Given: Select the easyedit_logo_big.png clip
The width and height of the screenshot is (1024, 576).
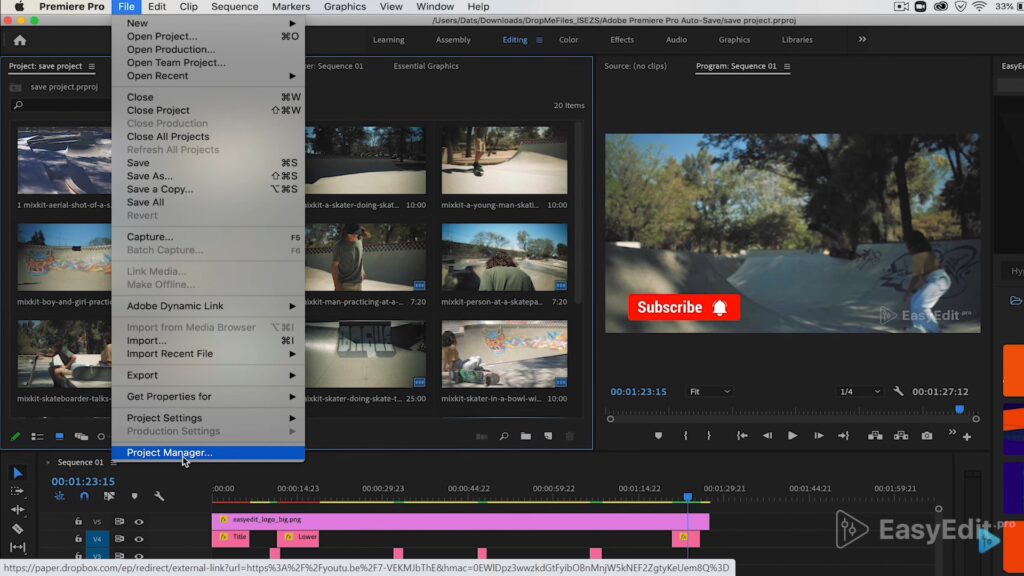Looking at the screenshot, I should click(460, 520).
